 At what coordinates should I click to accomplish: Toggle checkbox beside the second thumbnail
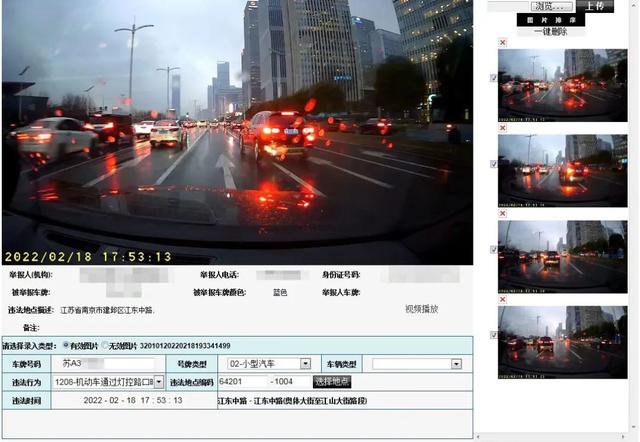493,164
